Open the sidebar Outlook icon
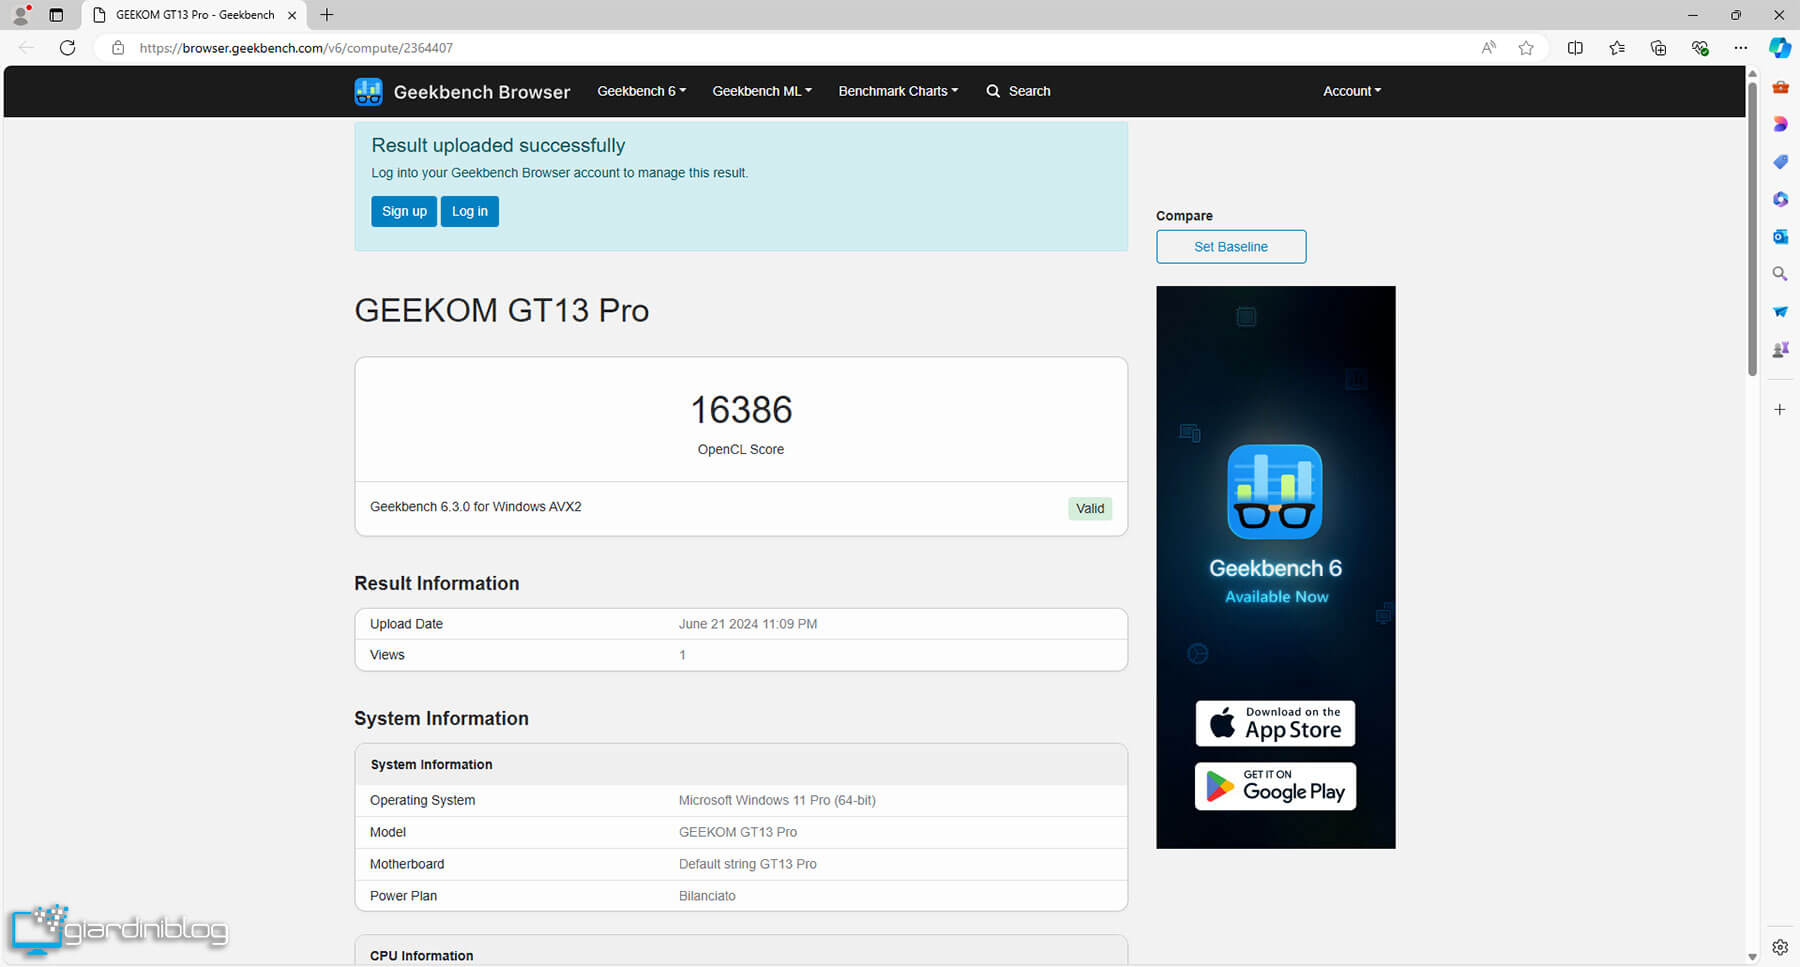1800x967 pixels. pyautogui.click(x=1780, y=237)
